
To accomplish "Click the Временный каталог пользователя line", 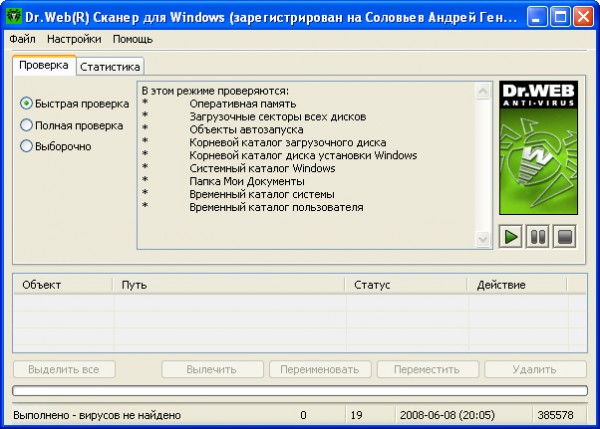I will click(x=276, y=207).
